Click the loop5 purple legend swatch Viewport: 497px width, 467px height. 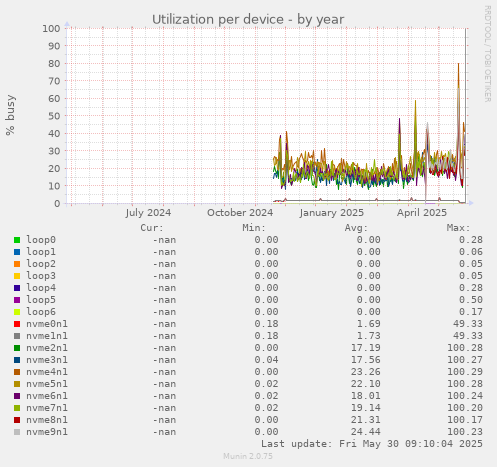(x=17, y=300)
